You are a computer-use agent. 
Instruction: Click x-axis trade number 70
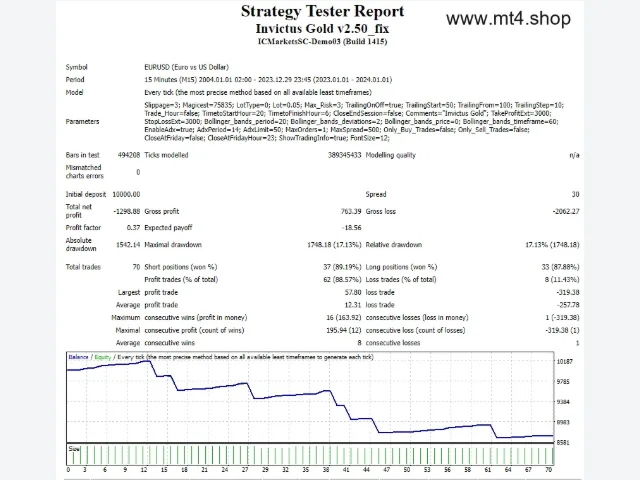click(x=549, y=470)
